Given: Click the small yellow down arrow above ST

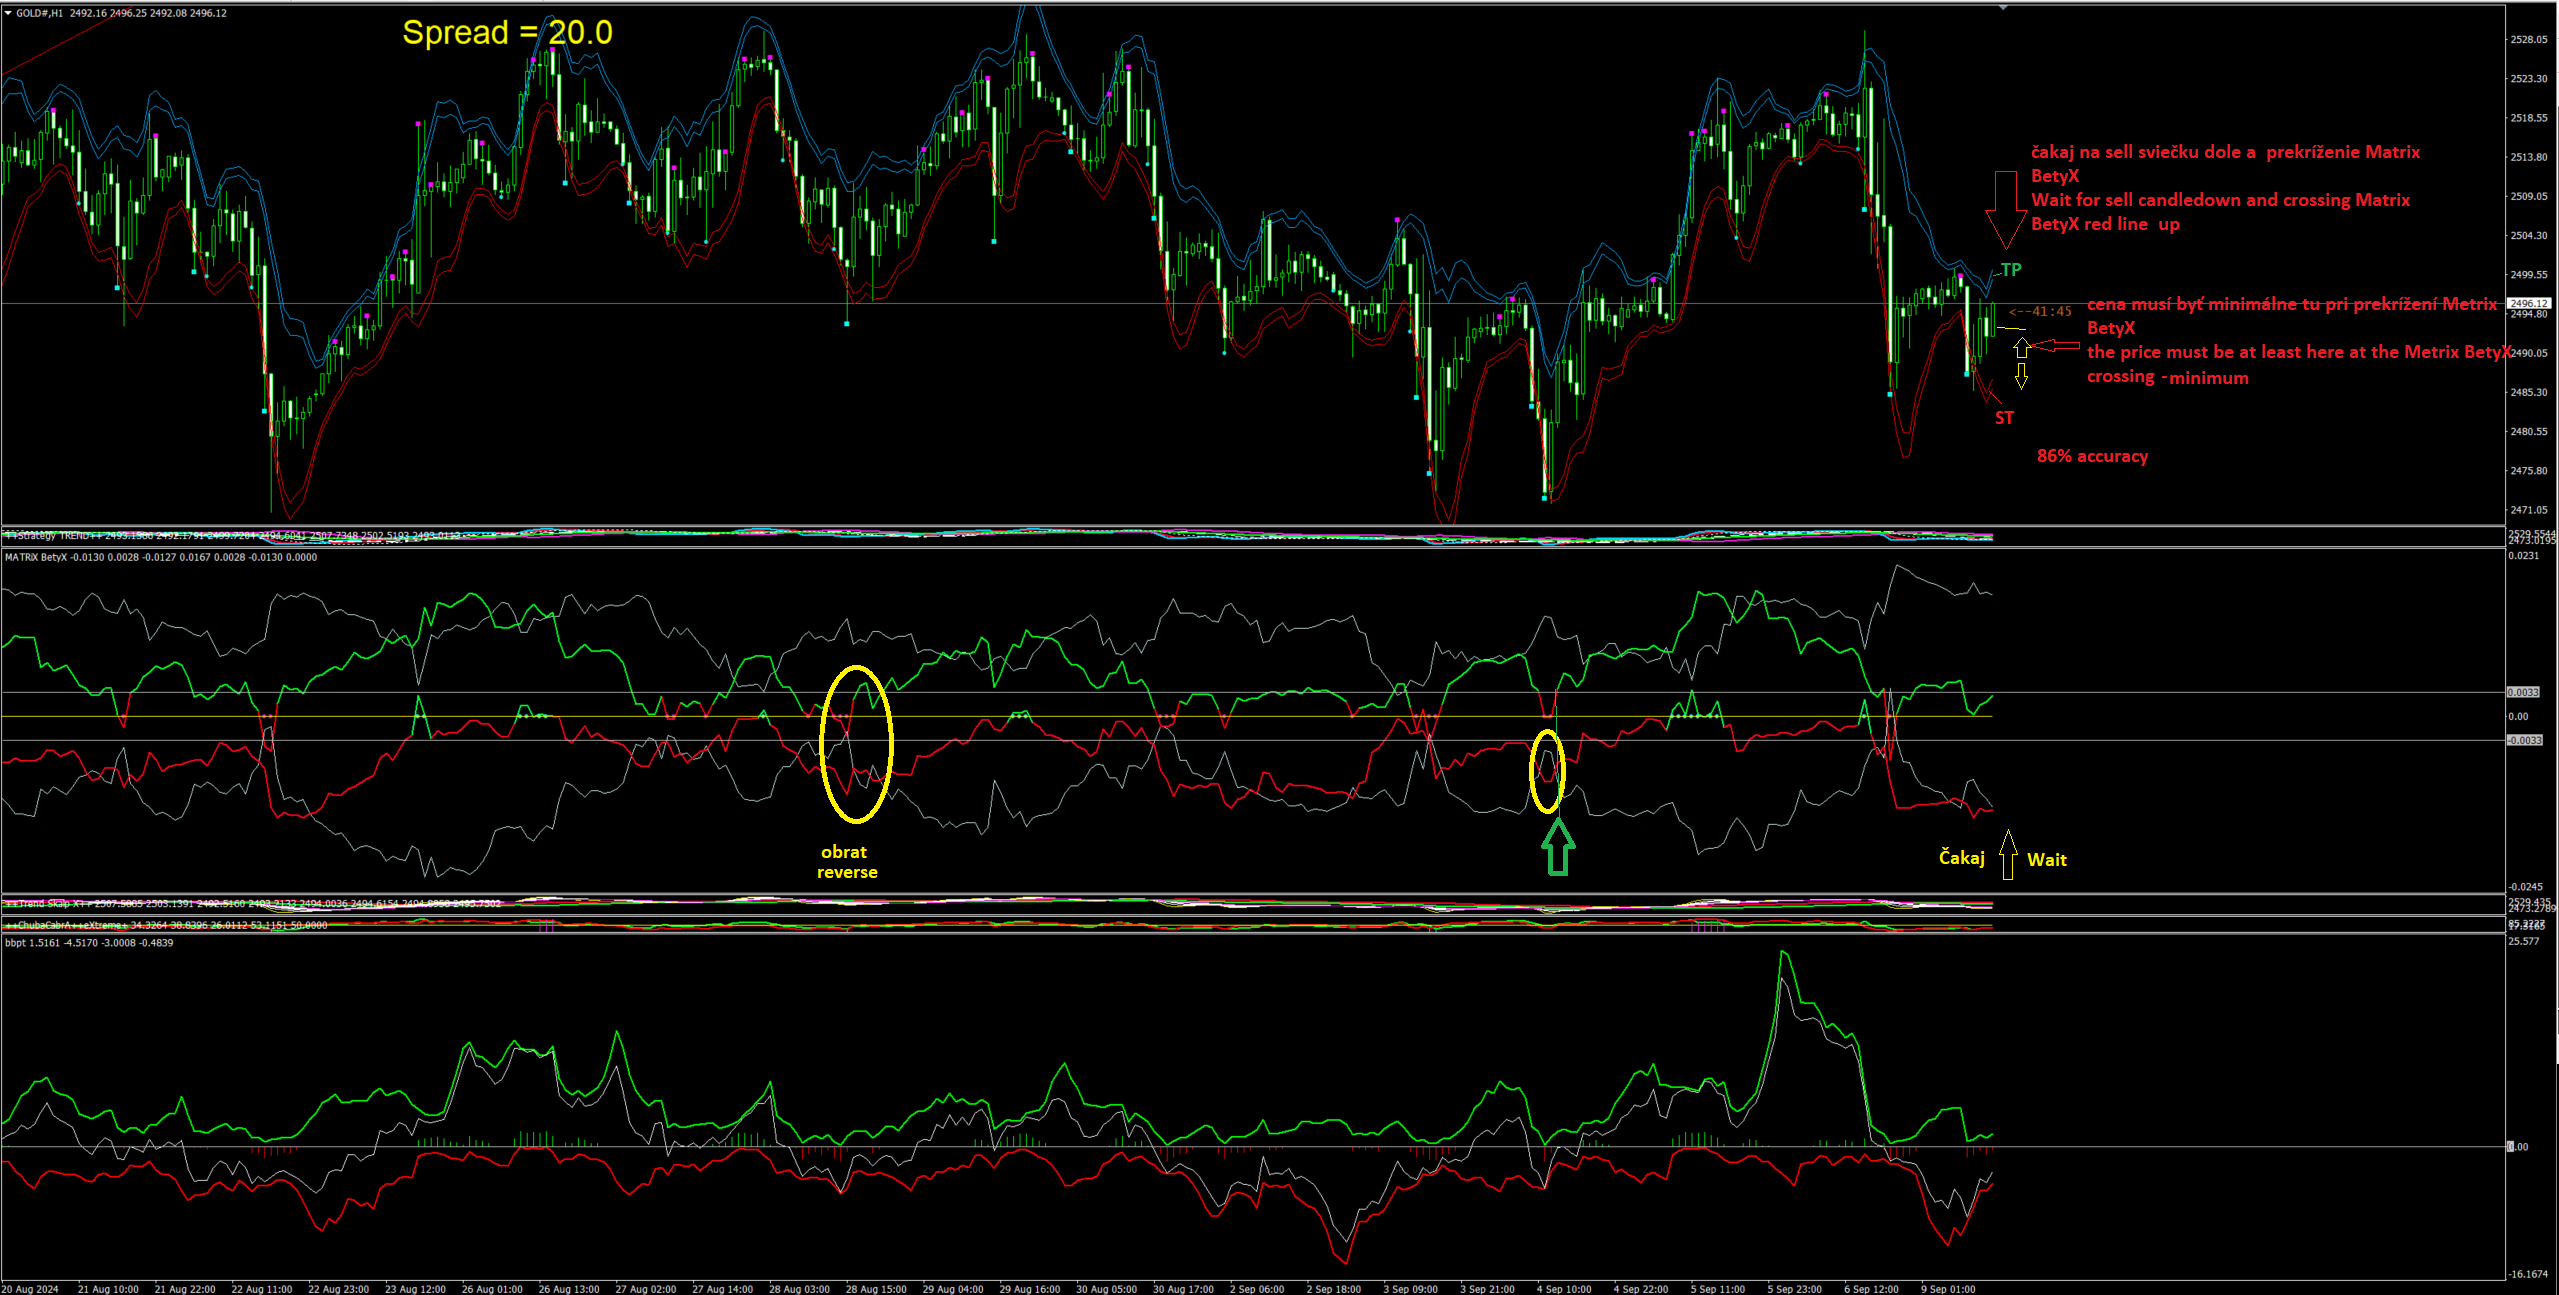Looking at the screenshot, I should click(2021, 376).
